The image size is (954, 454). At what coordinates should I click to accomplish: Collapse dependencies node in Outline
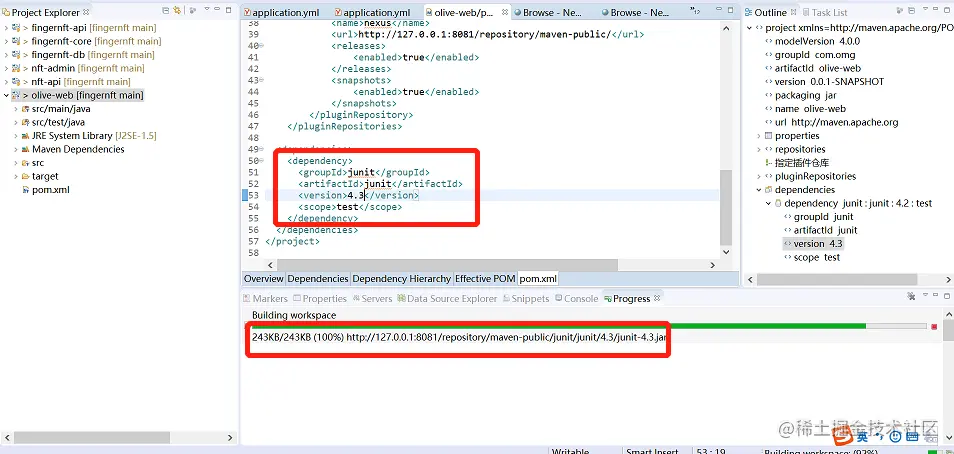point(759,190)
